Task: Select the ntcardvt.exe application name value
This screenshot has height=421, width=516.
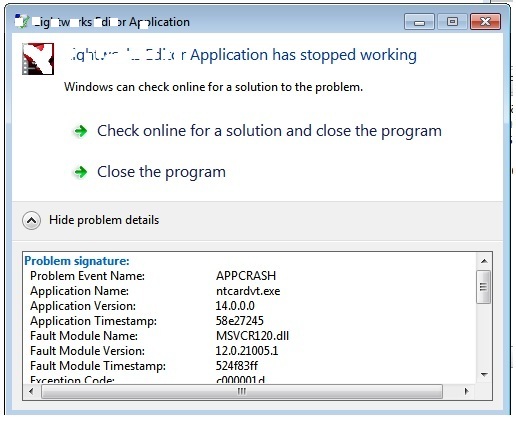Action: (x=248, y=291)
